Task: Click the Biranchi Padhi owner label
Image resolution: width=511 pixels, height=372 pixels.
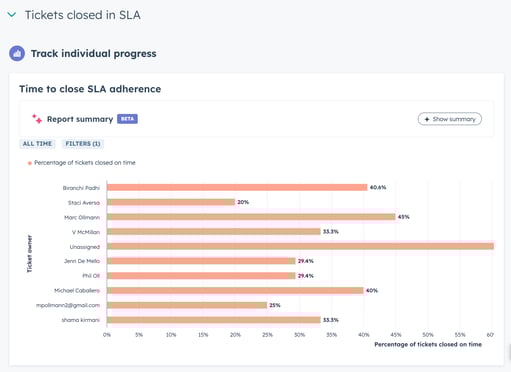Action: (81, 188)
